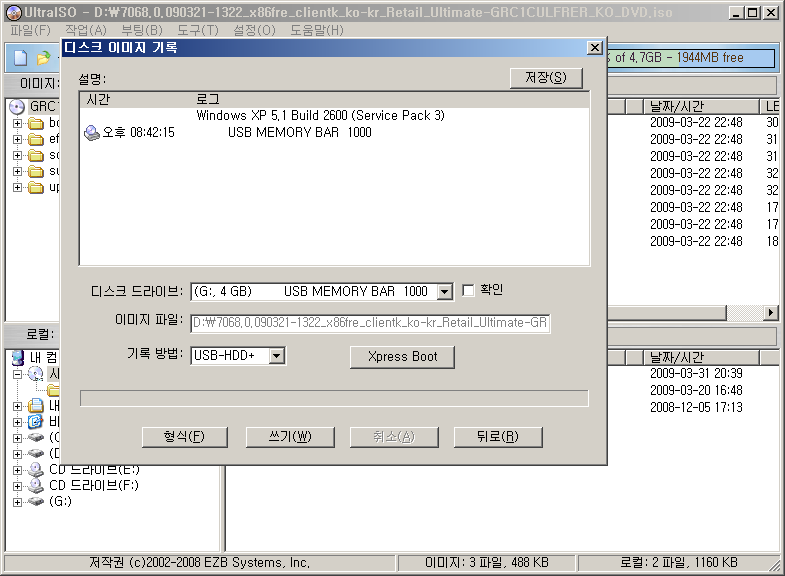Expand the (G:) drive tree node

coord(18,502)
